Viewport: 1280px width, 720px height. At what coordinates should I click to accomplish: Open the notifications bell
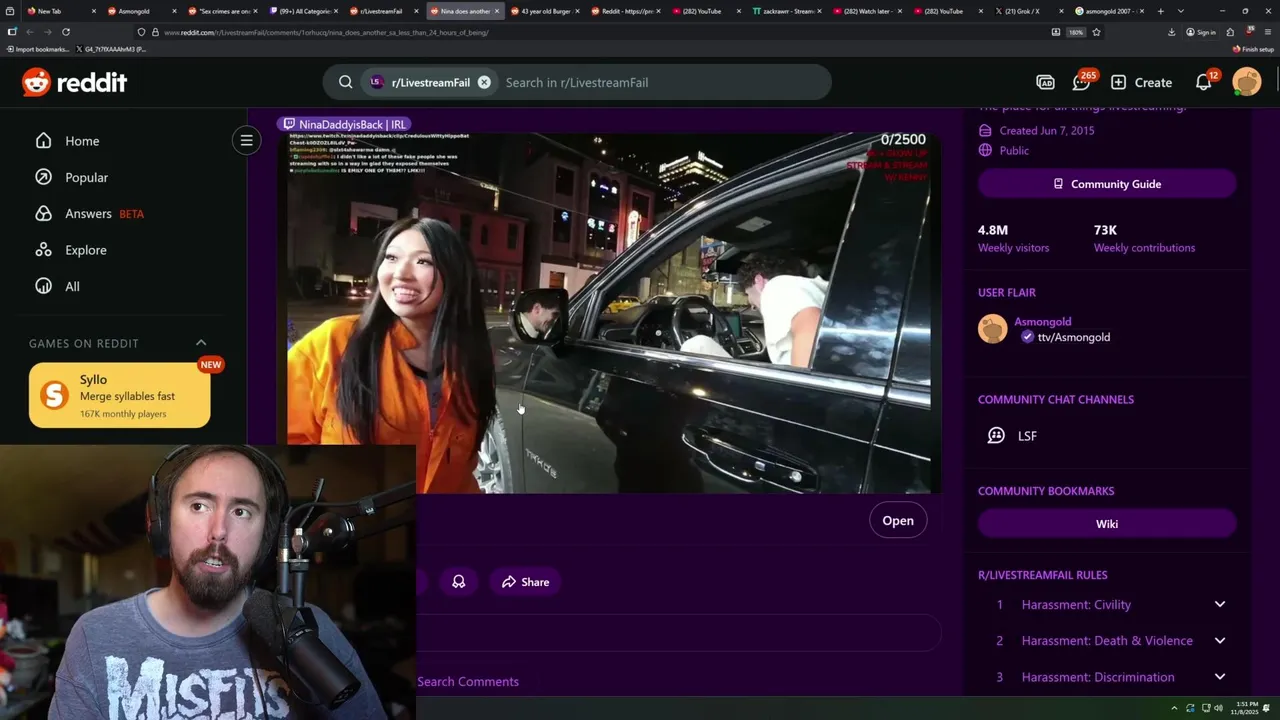click(1204, 82)
